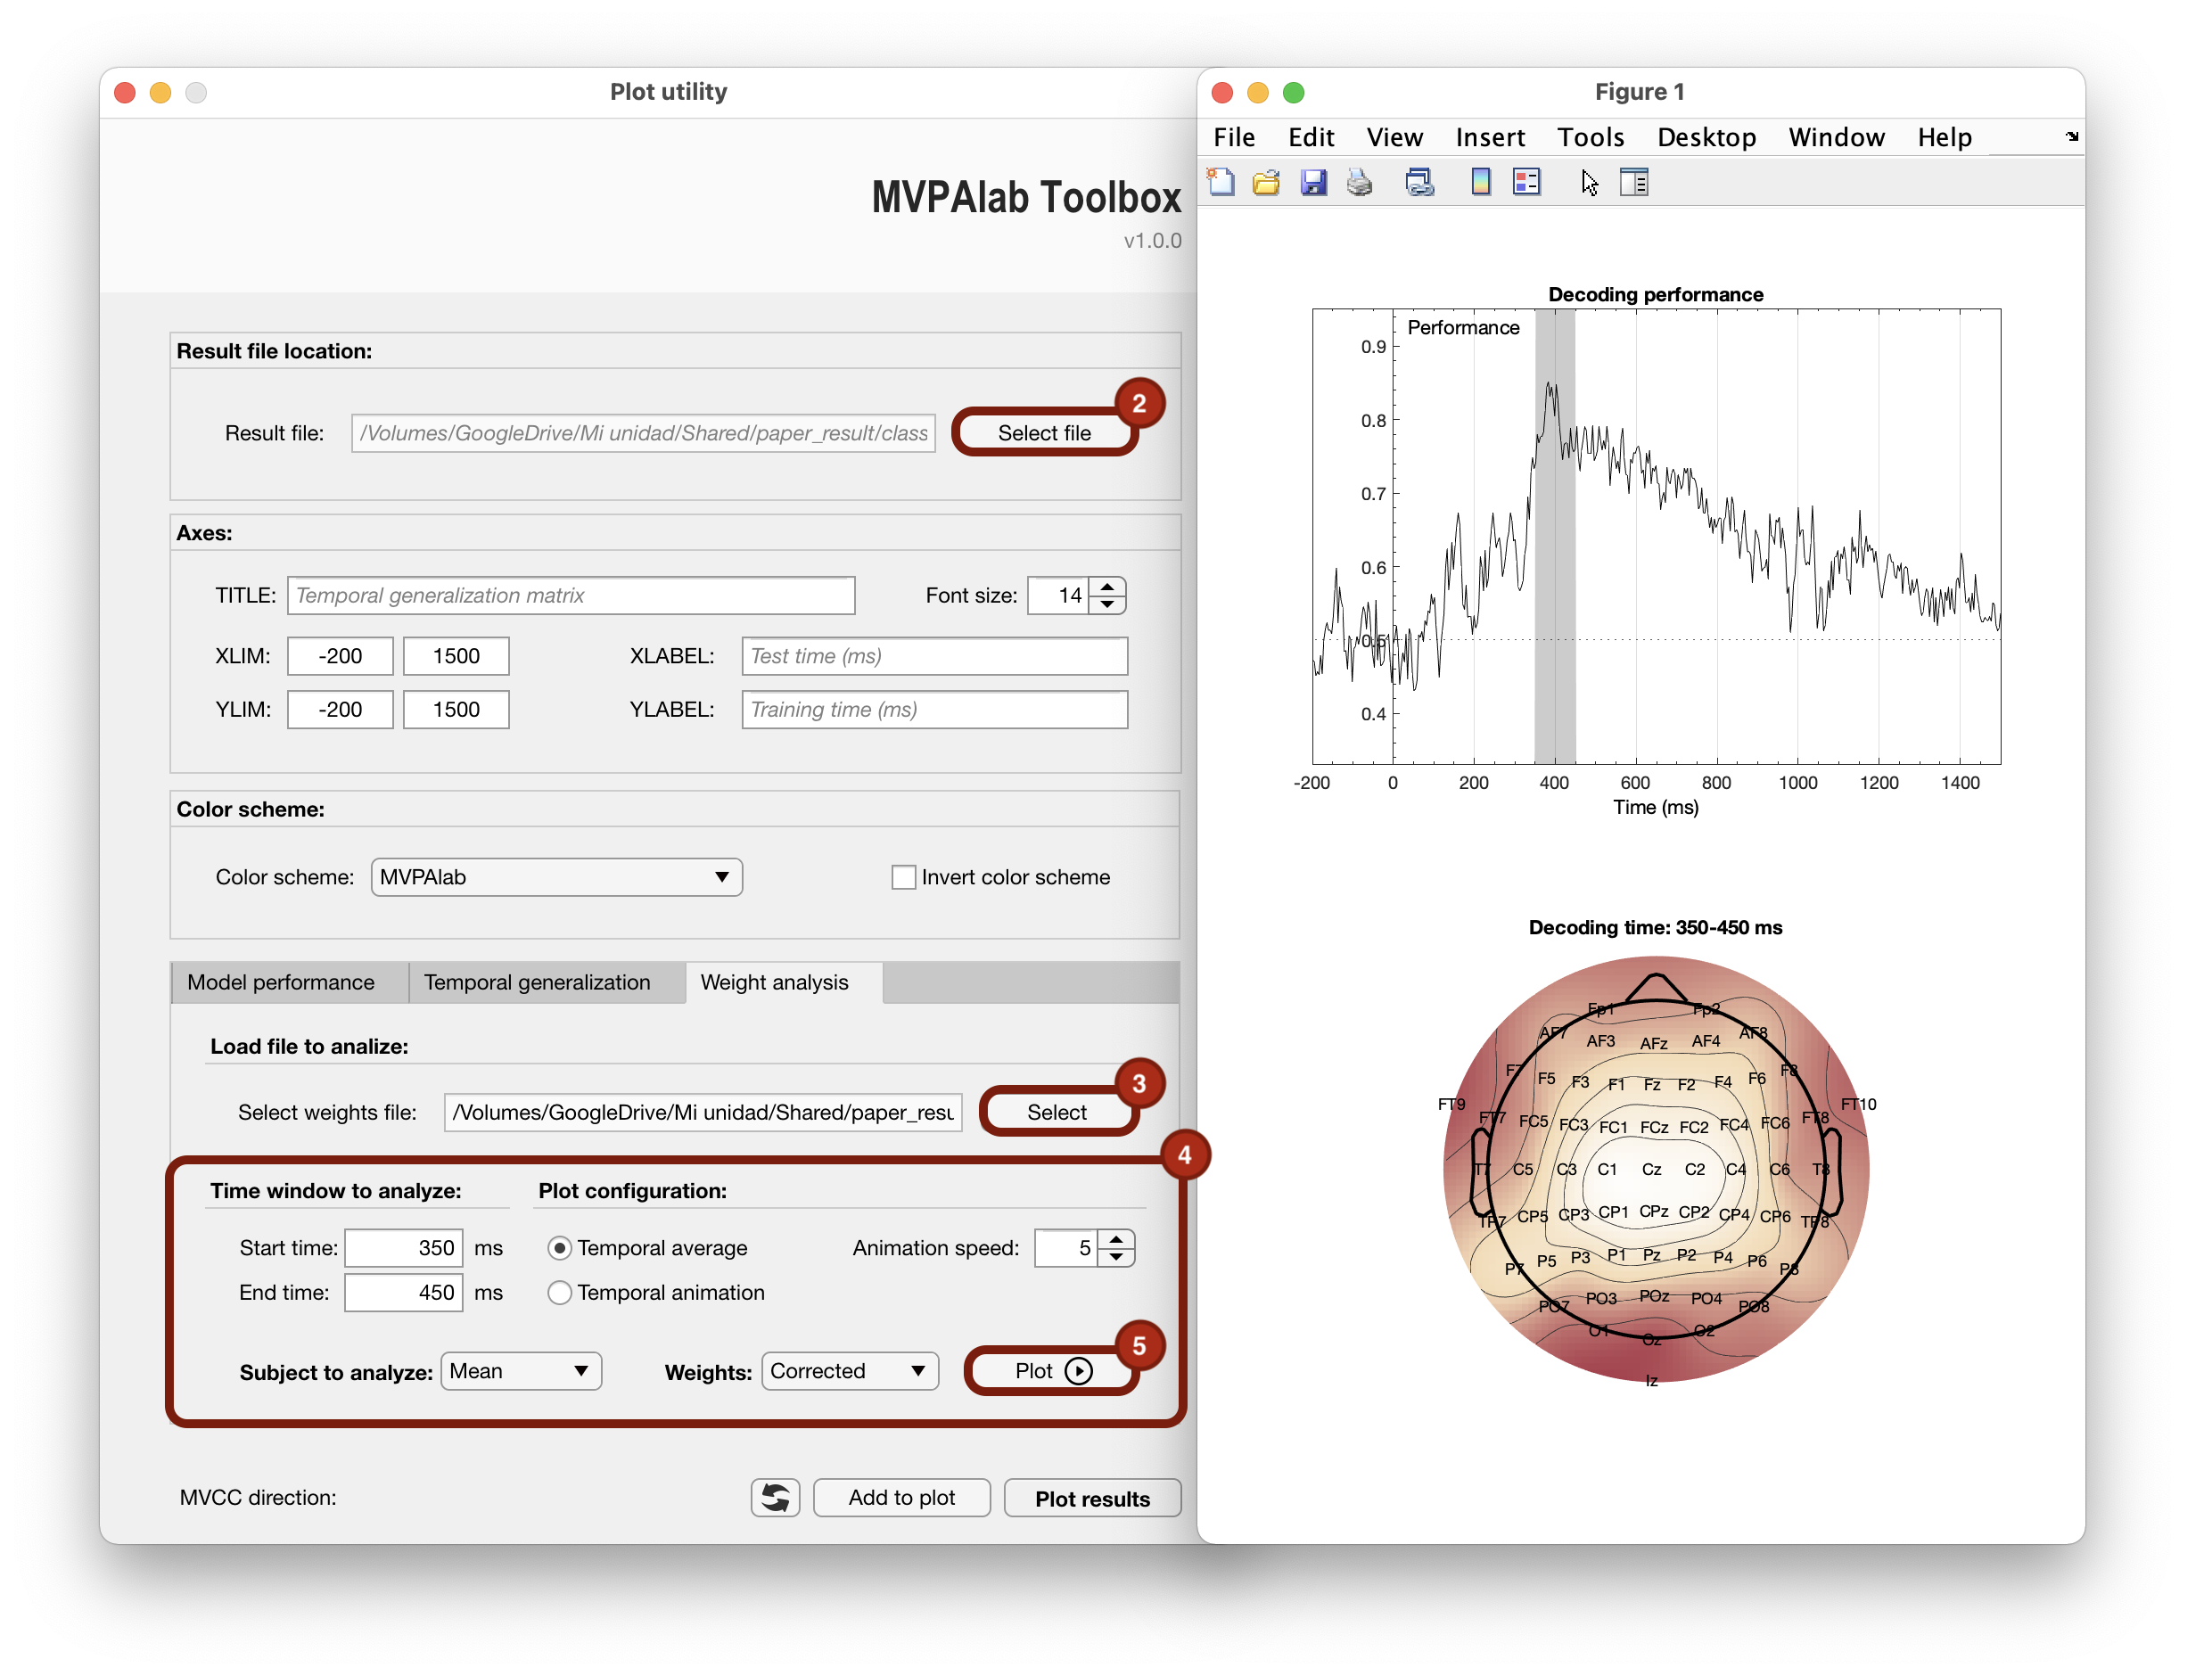Insert Legend using toolbar icon
2212x1676 pixels.
pos(1526,182)
